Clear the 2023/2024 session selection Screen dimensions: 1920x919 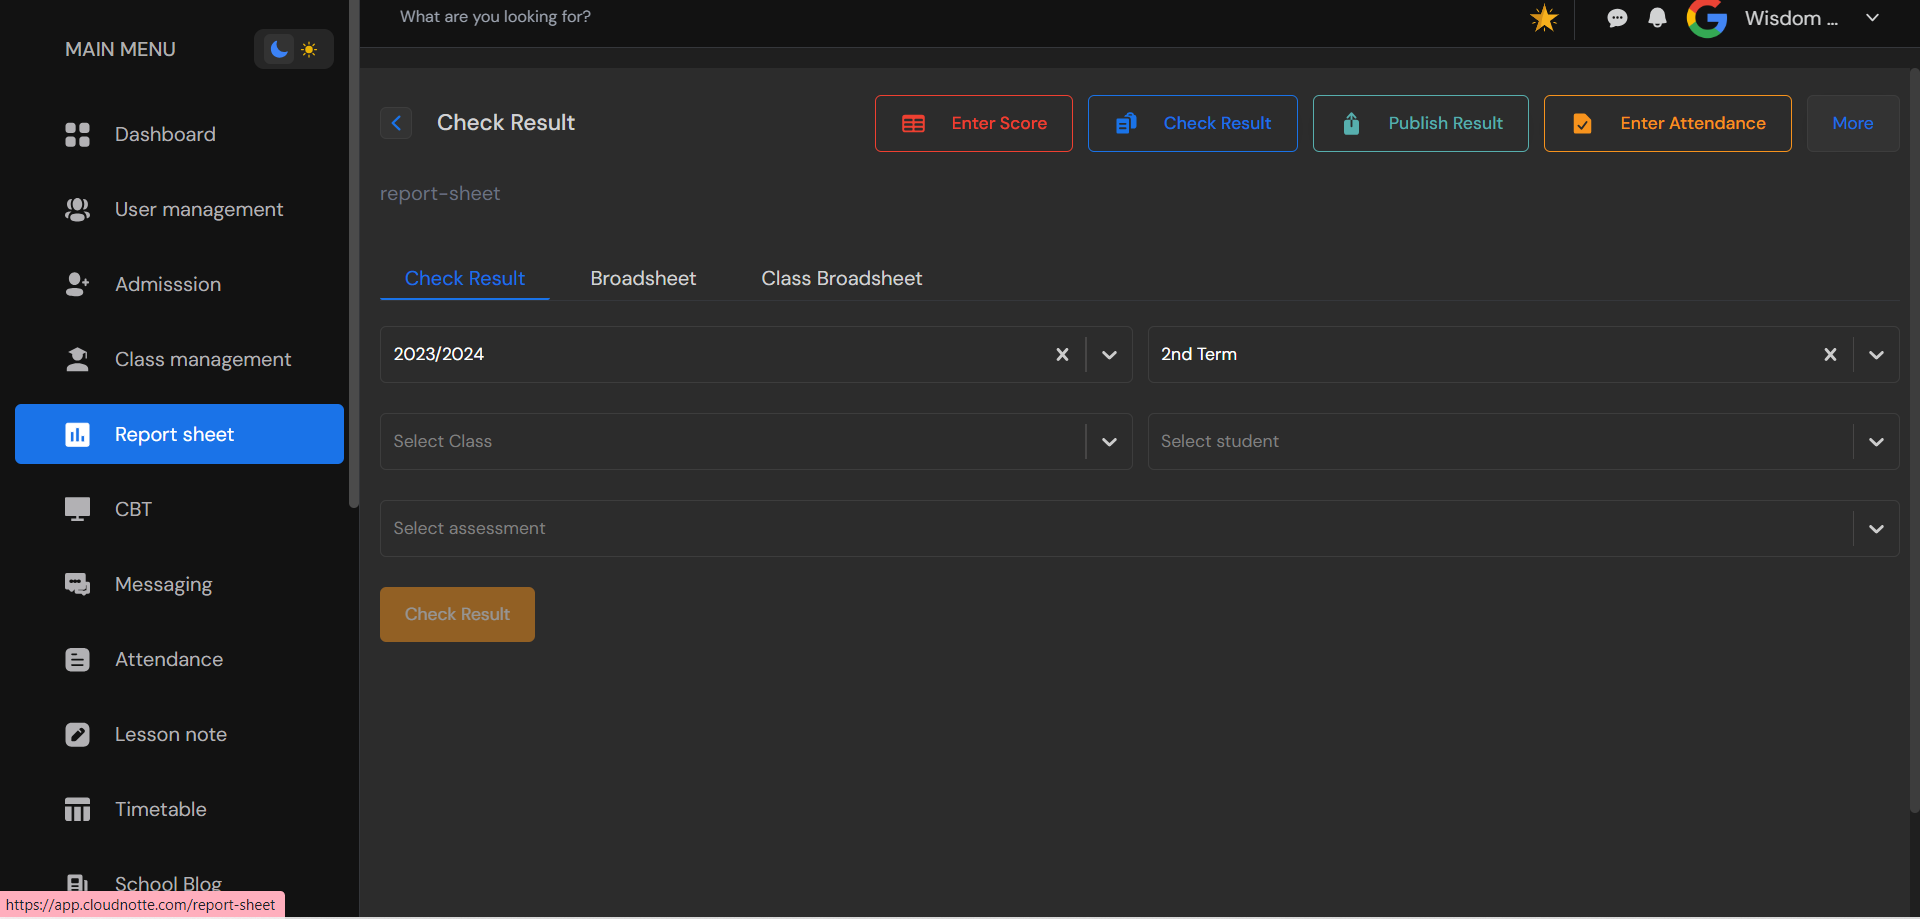(x=1062, y=354)
